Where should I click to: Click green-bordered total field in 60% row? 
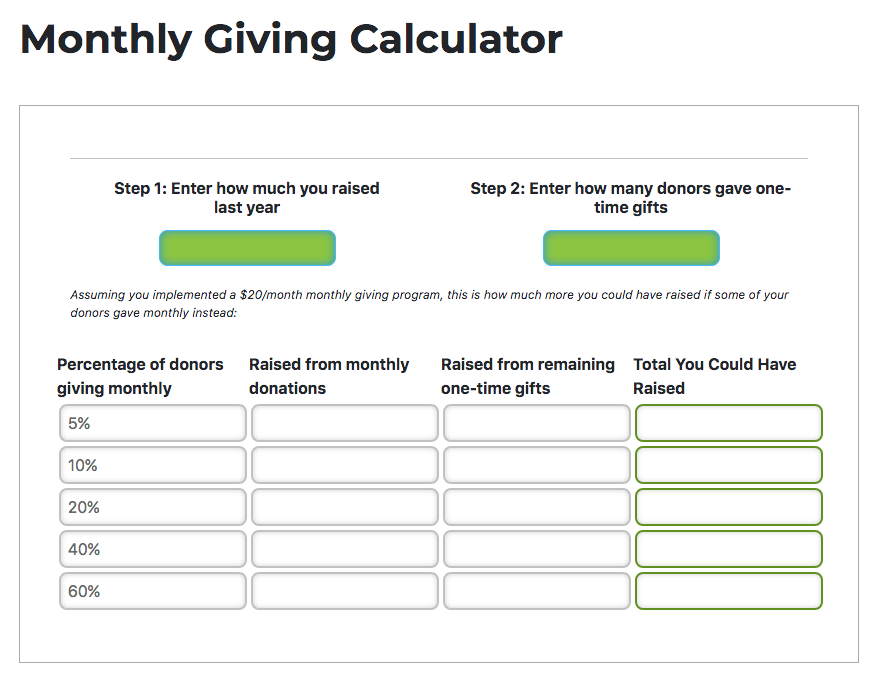pos(729,591)
